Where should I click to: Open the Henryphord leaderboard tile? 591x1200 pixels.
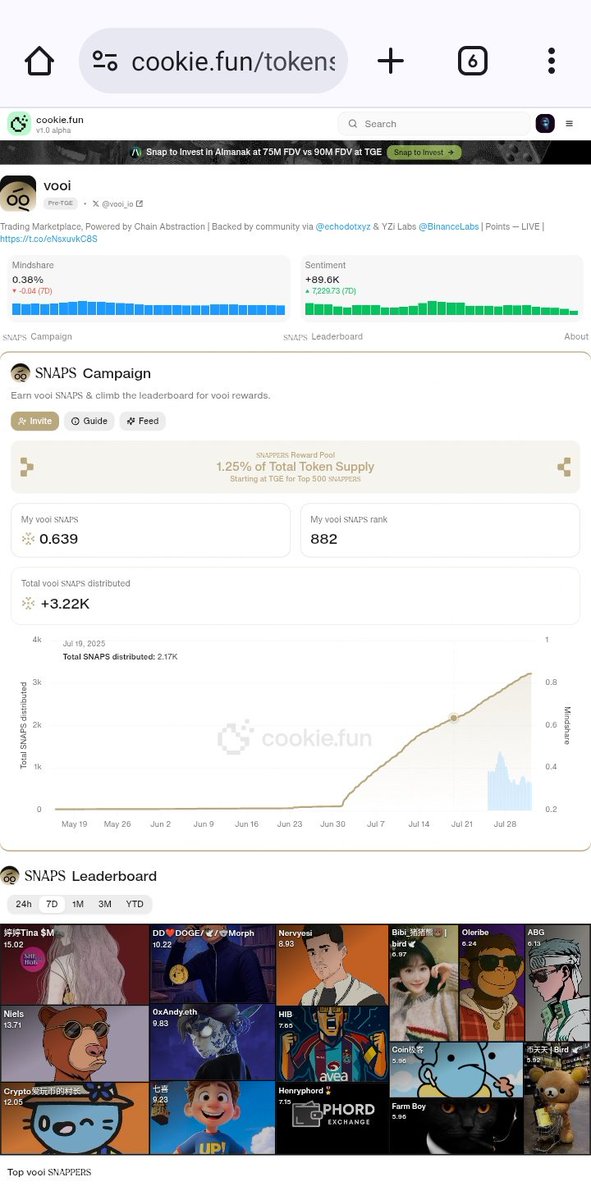pyautogui.click(x=332, y=1118)
